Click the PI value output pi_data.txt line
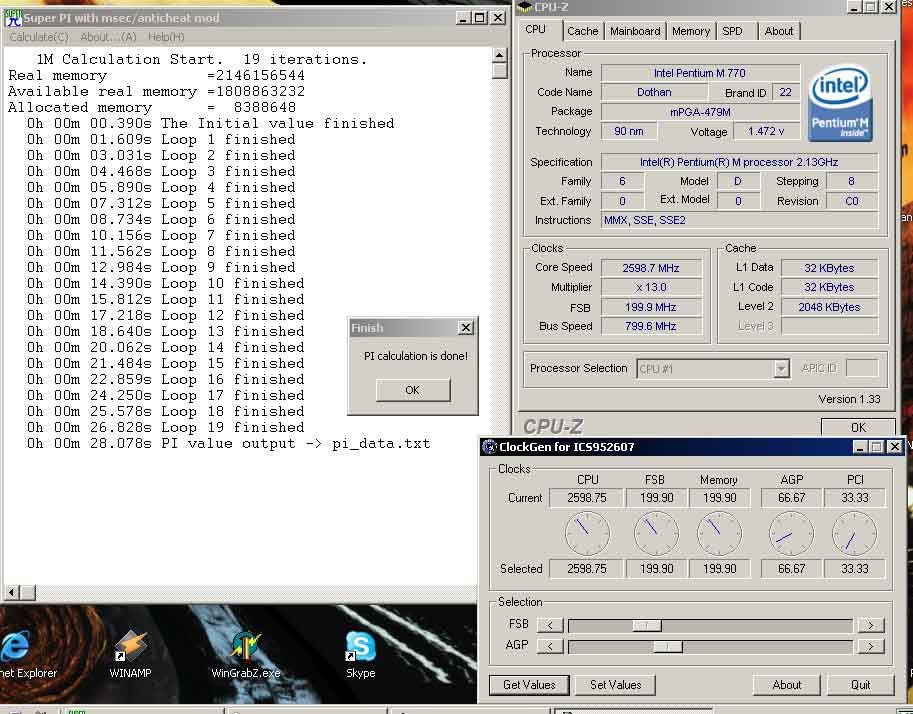Screen dimensions: 913x714 (x=228, y=444)
